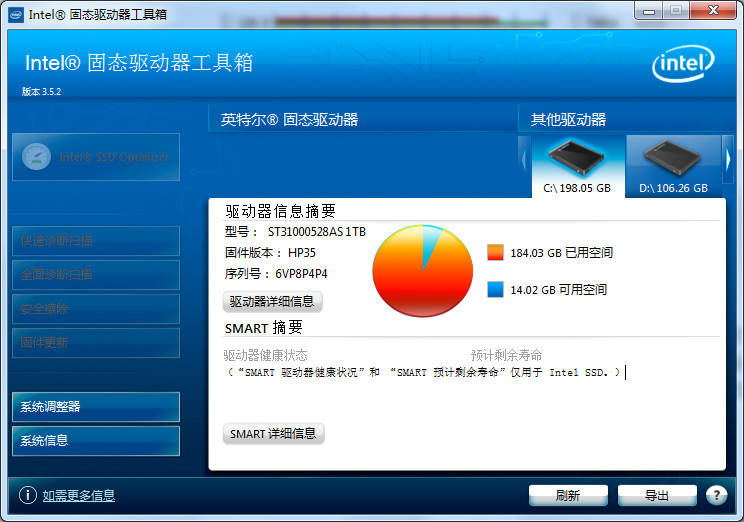Run 快速诊断扫描 from the sidebar
Screen dimensions: 744x522
coord(96,241)
